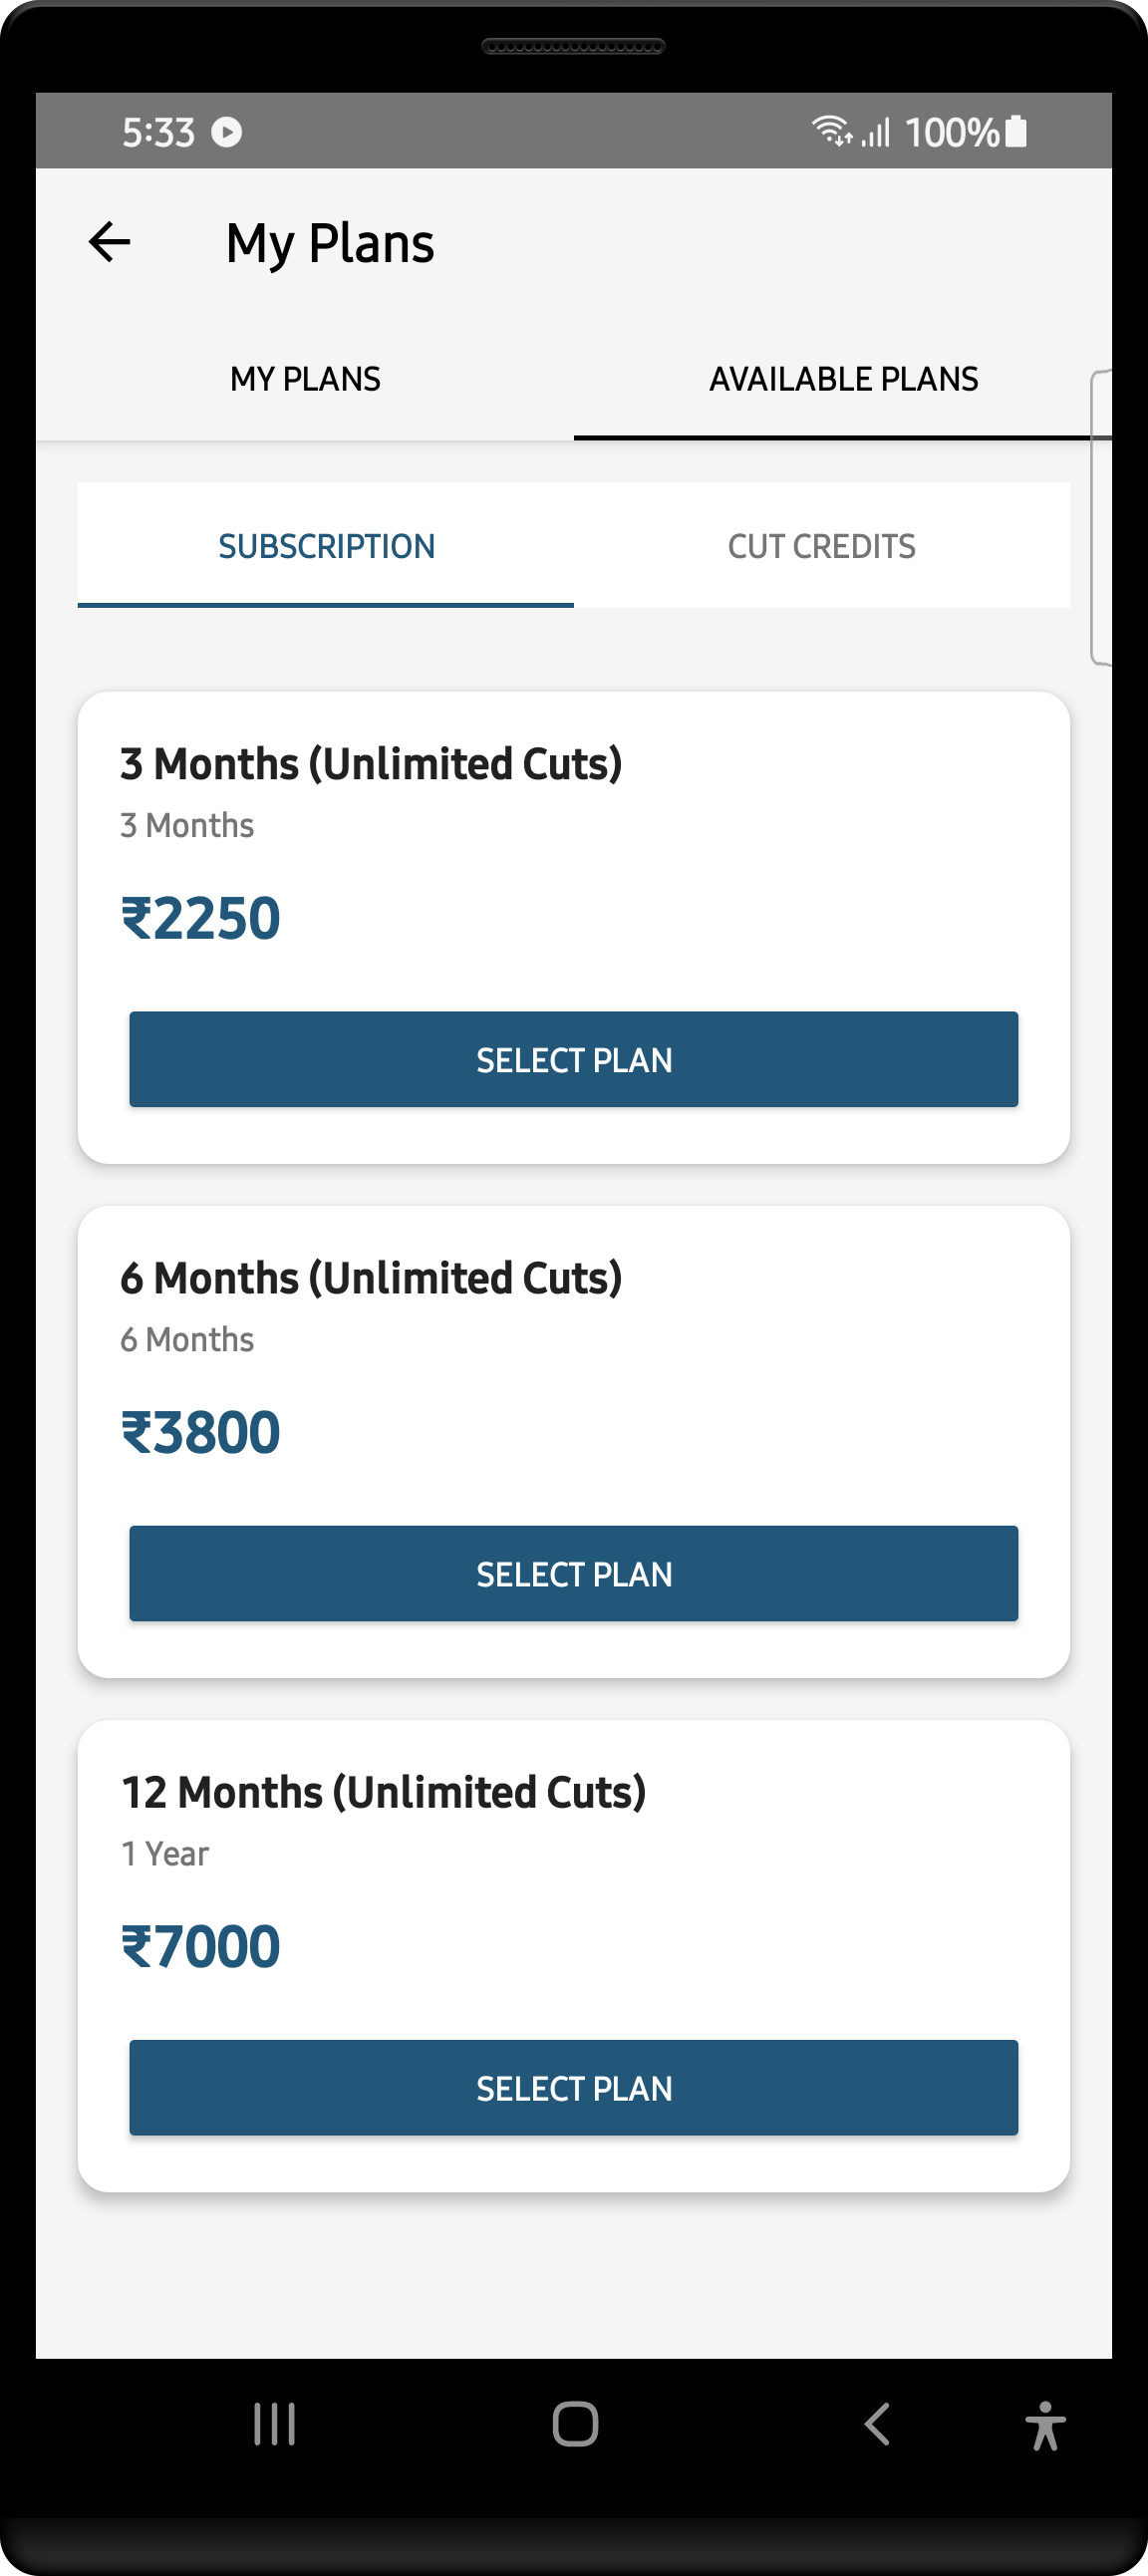Switch to the CUT CREDITS tab
Screen dimensions: 1148x2576
point(822,545)
